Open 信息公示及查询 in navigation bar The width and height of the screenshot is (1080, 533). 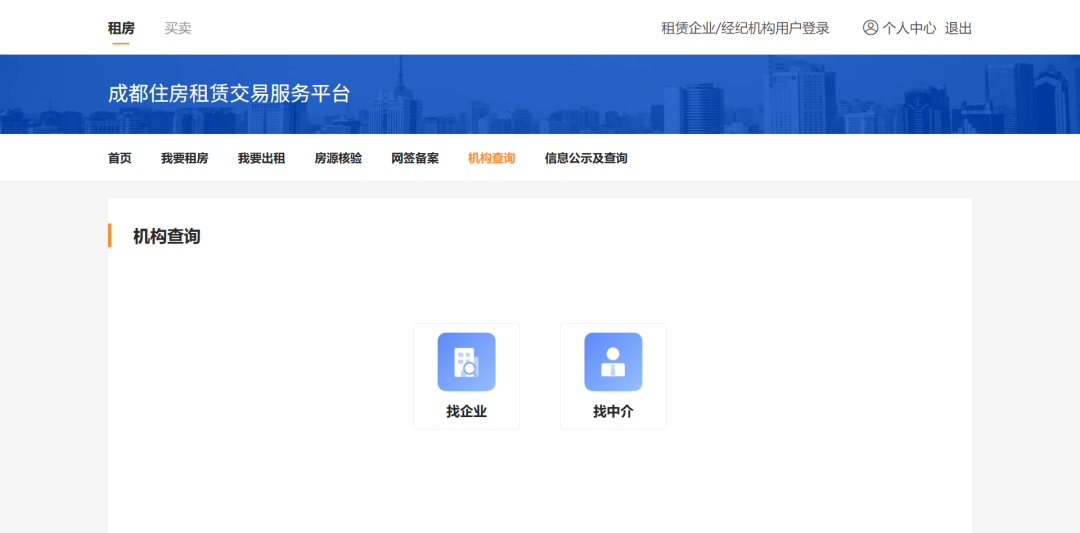pos(586,158)
